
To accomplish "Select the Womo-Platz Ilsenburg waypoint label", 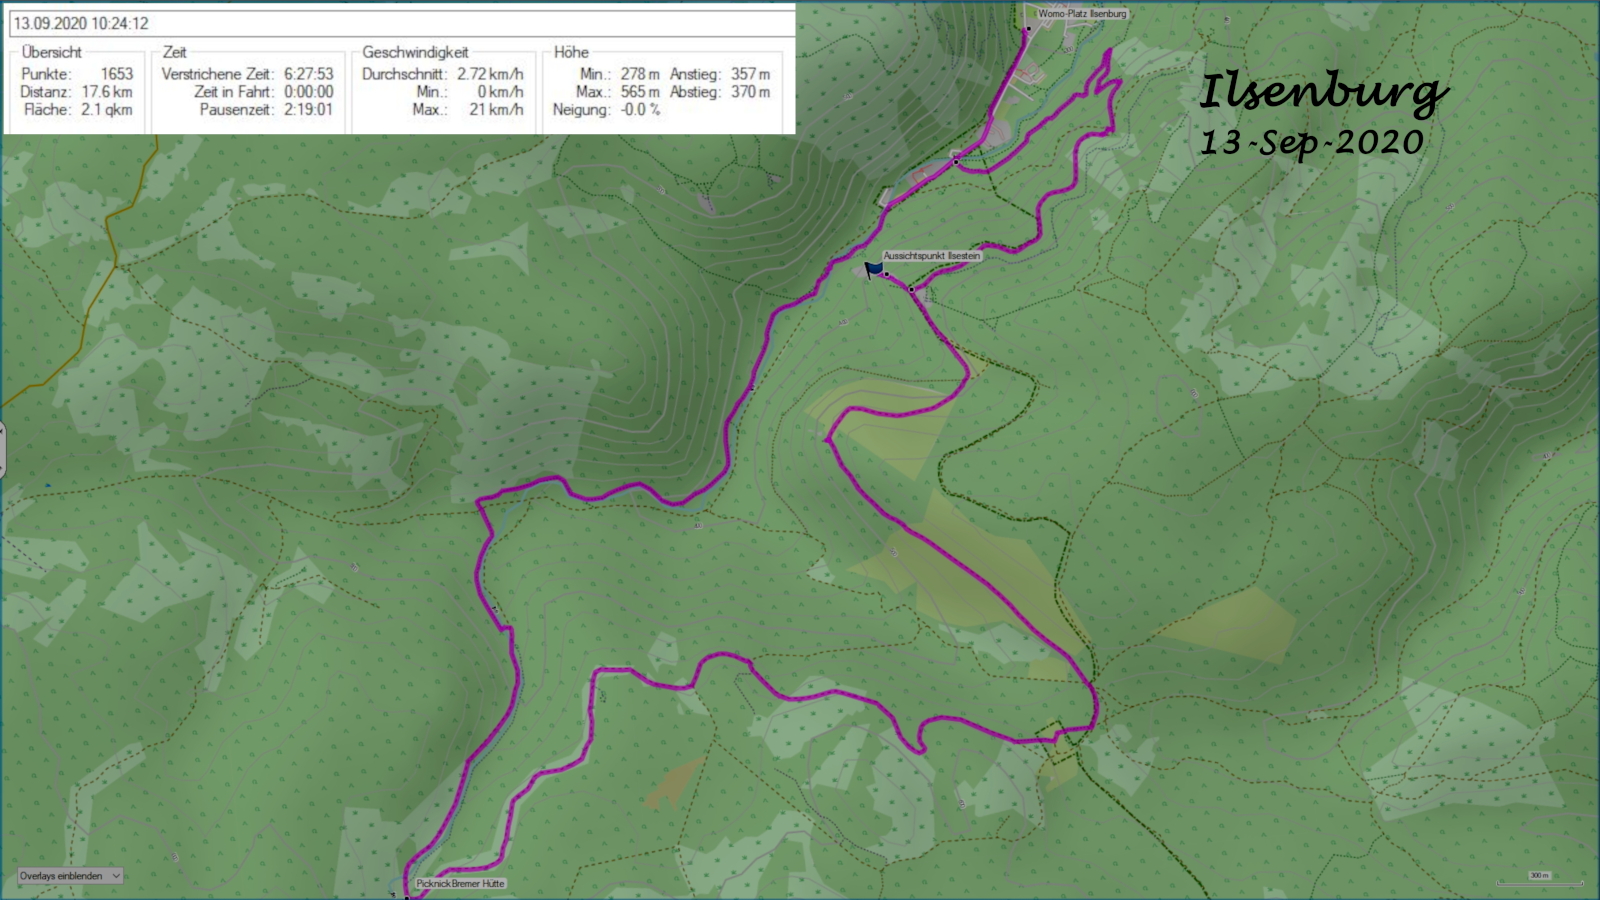I will 1082,14.
